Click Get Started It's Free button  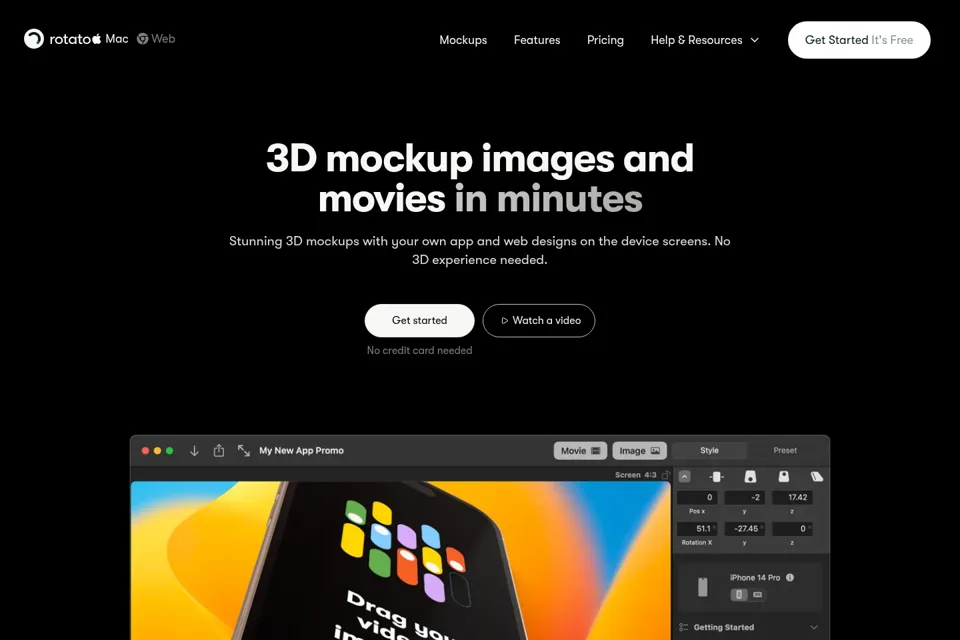click(x=859, y=40)
